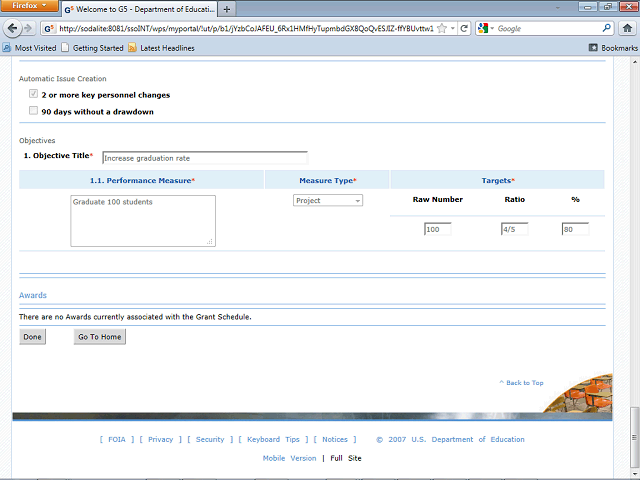Click the Performance Measure textarea resize grip
640x480 pixels.
click(210, 242)
